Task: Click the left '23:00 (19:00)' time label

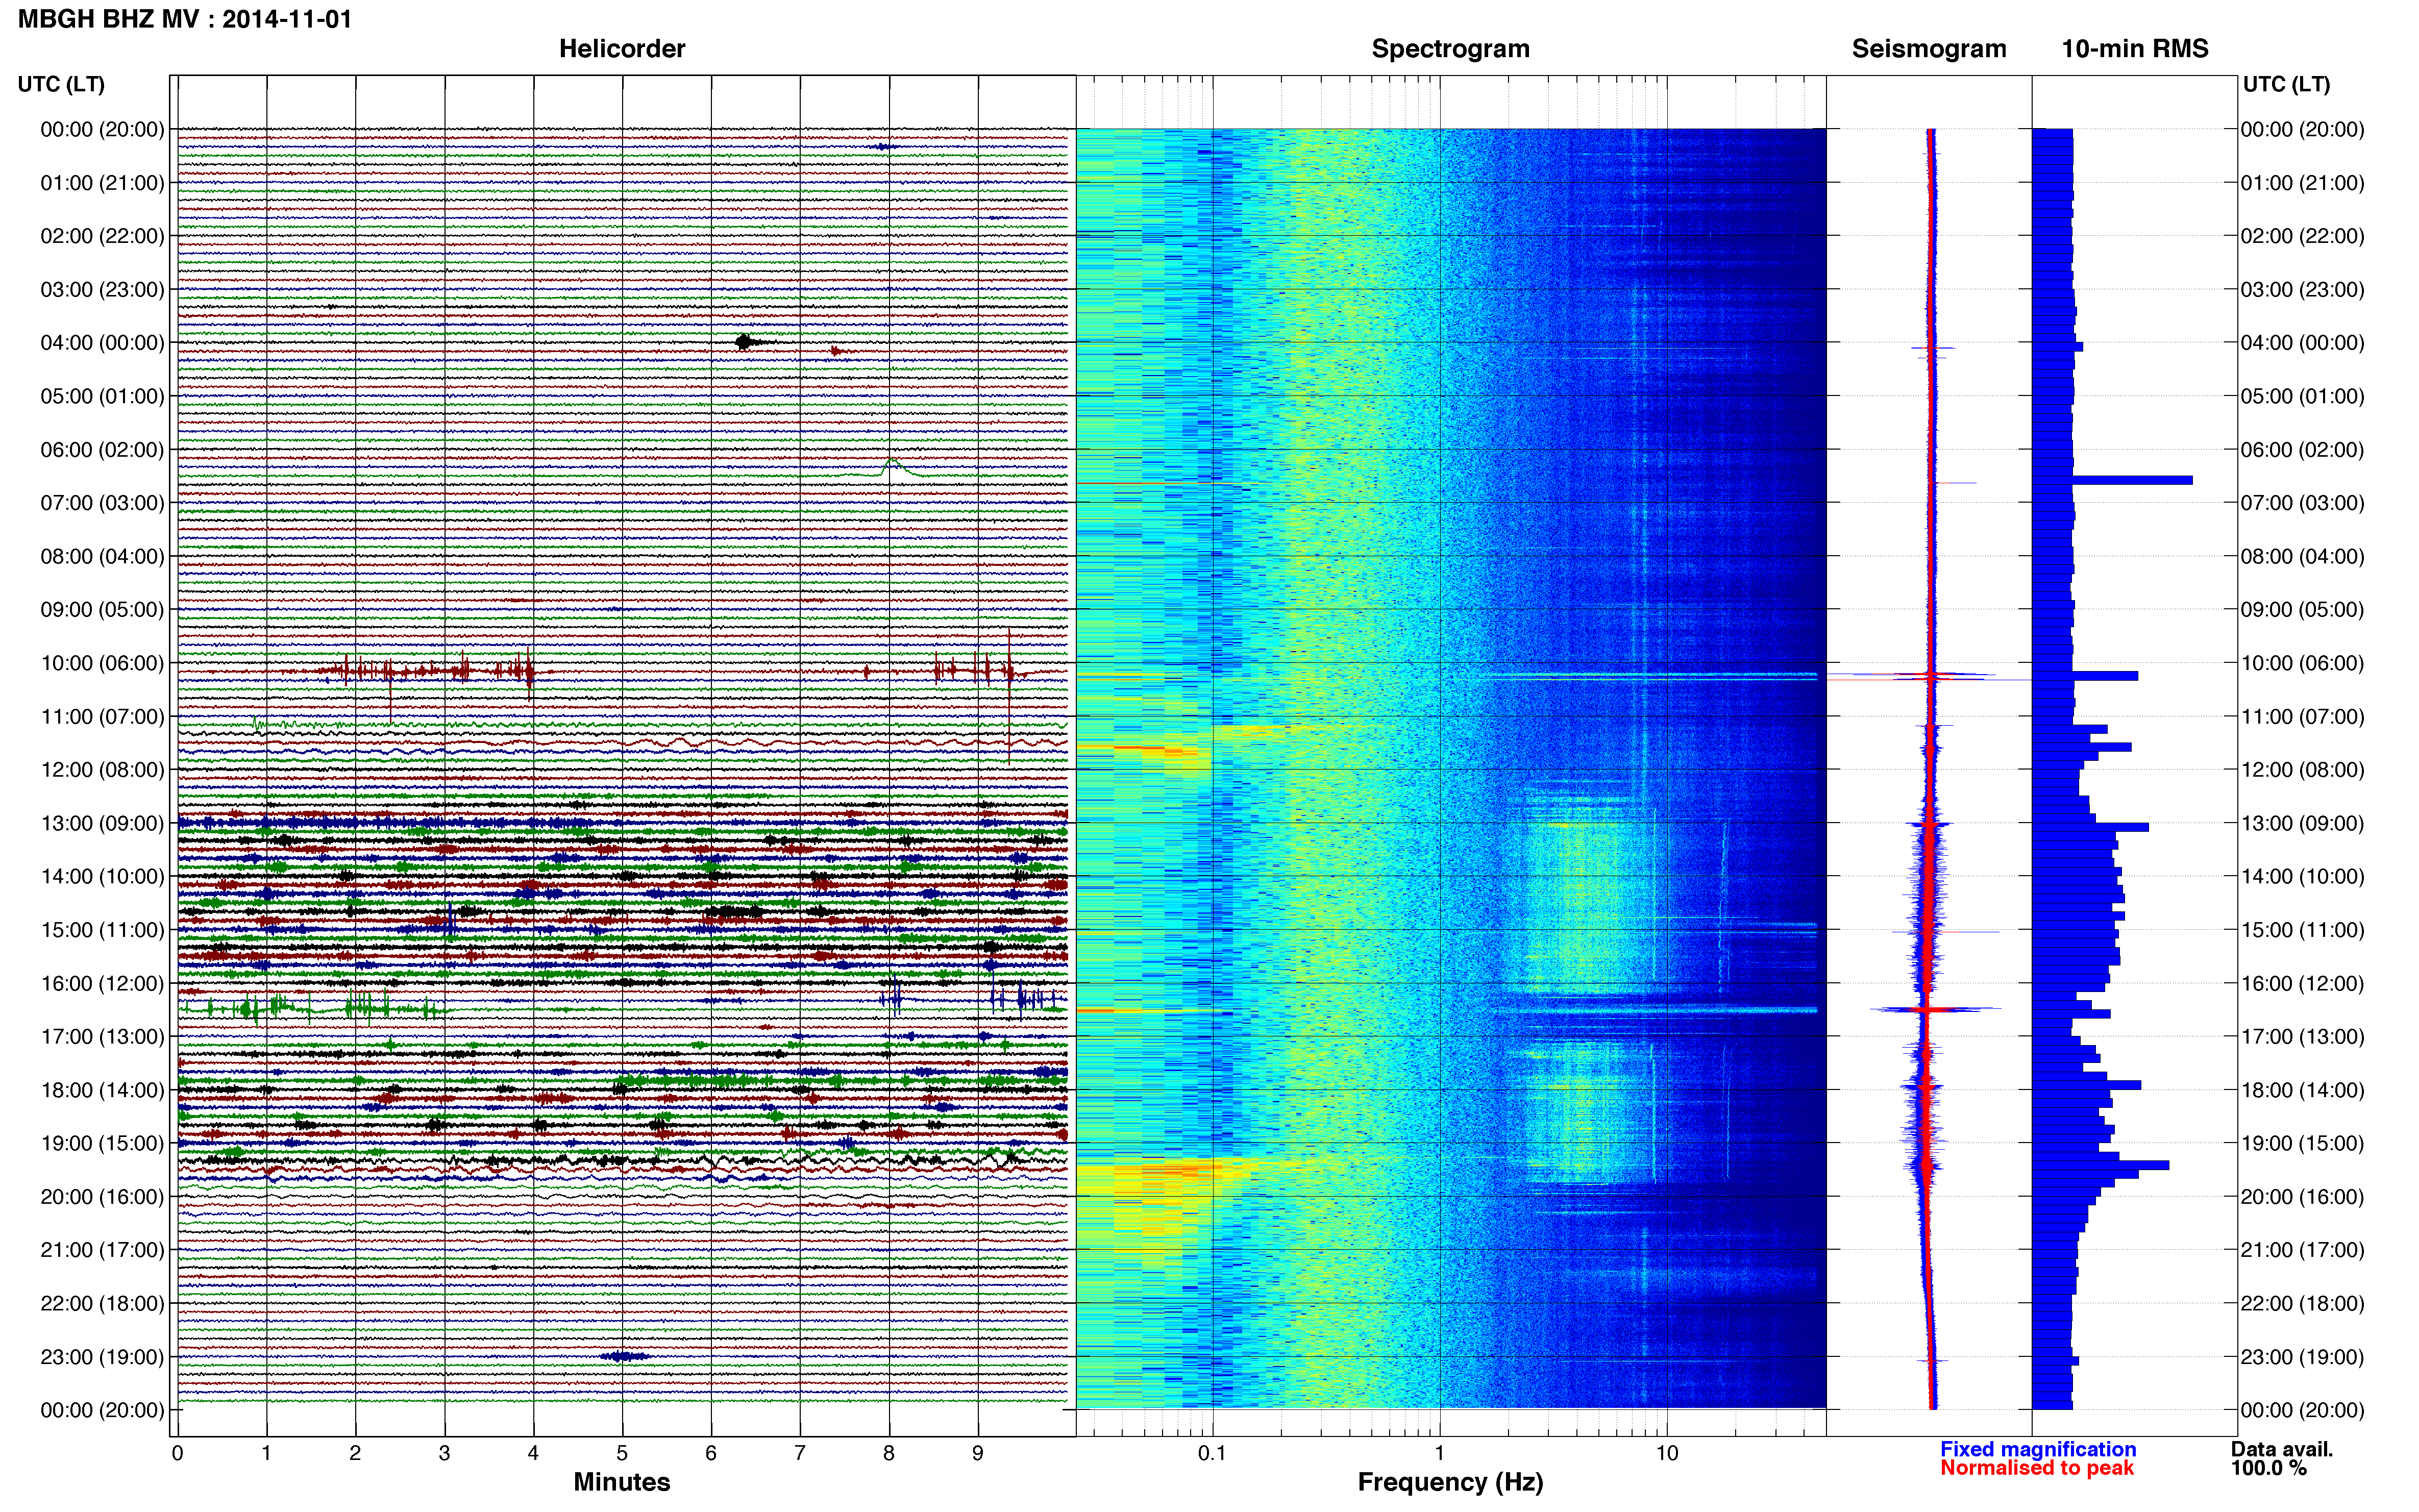Action: click(x=102, y=1357)
